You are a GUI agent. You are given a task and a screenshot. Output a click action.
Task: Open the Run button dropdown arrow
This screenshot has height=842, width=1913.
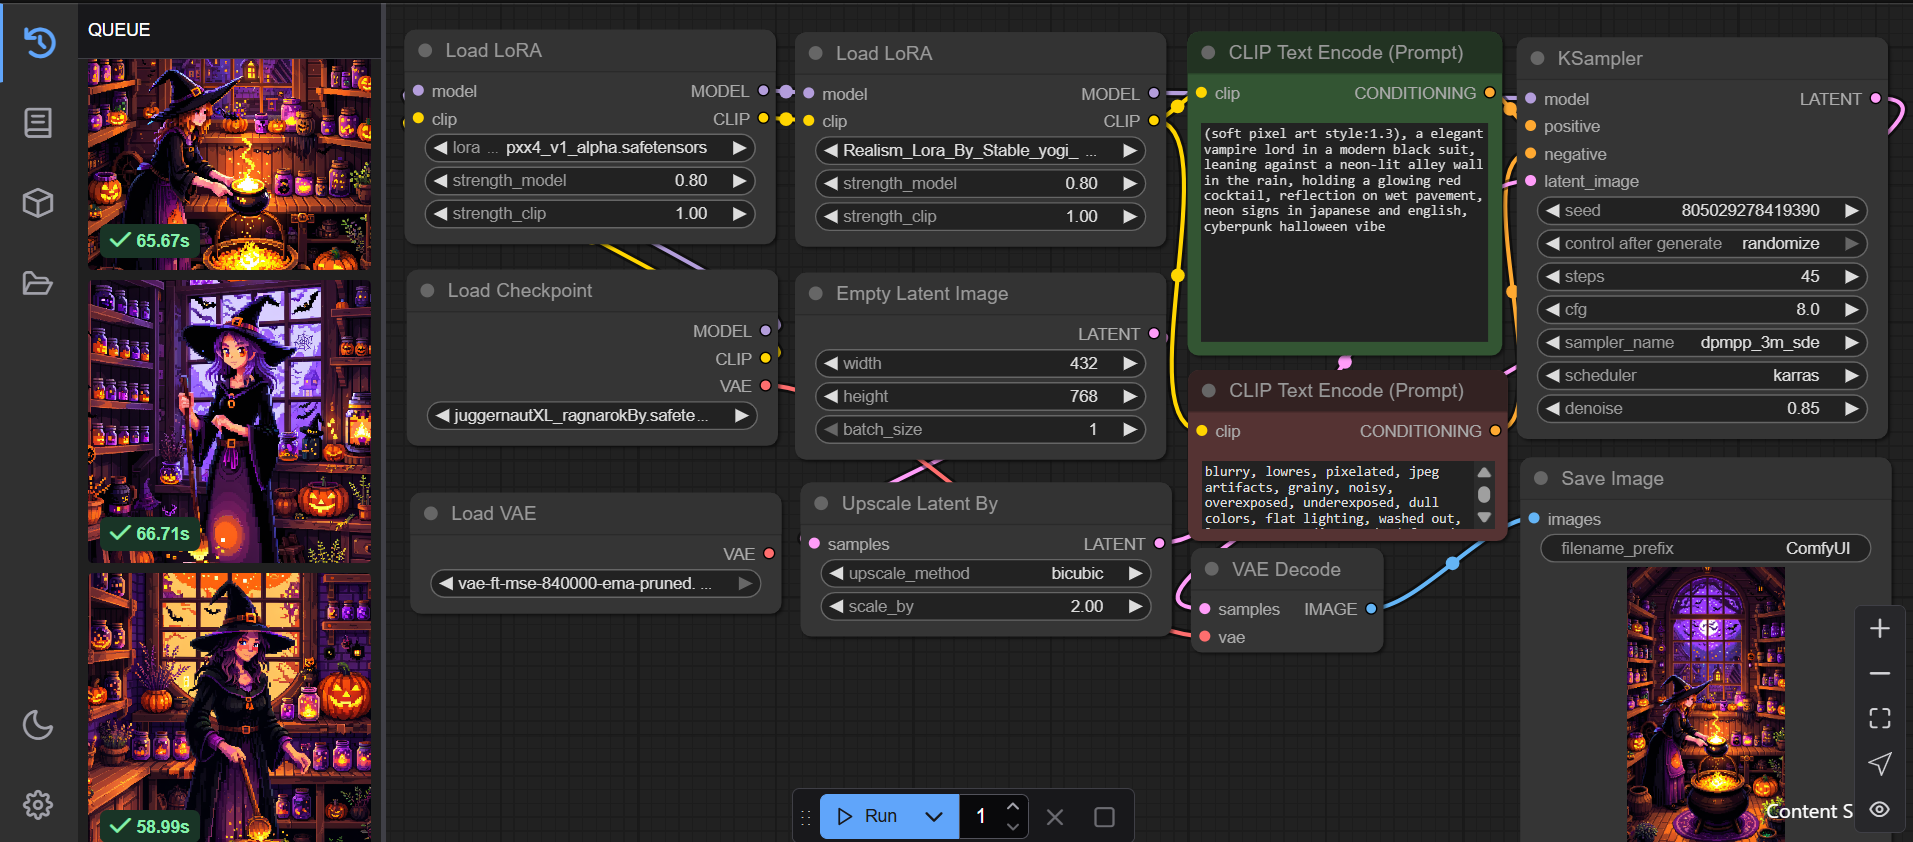(x=934, y=817)
